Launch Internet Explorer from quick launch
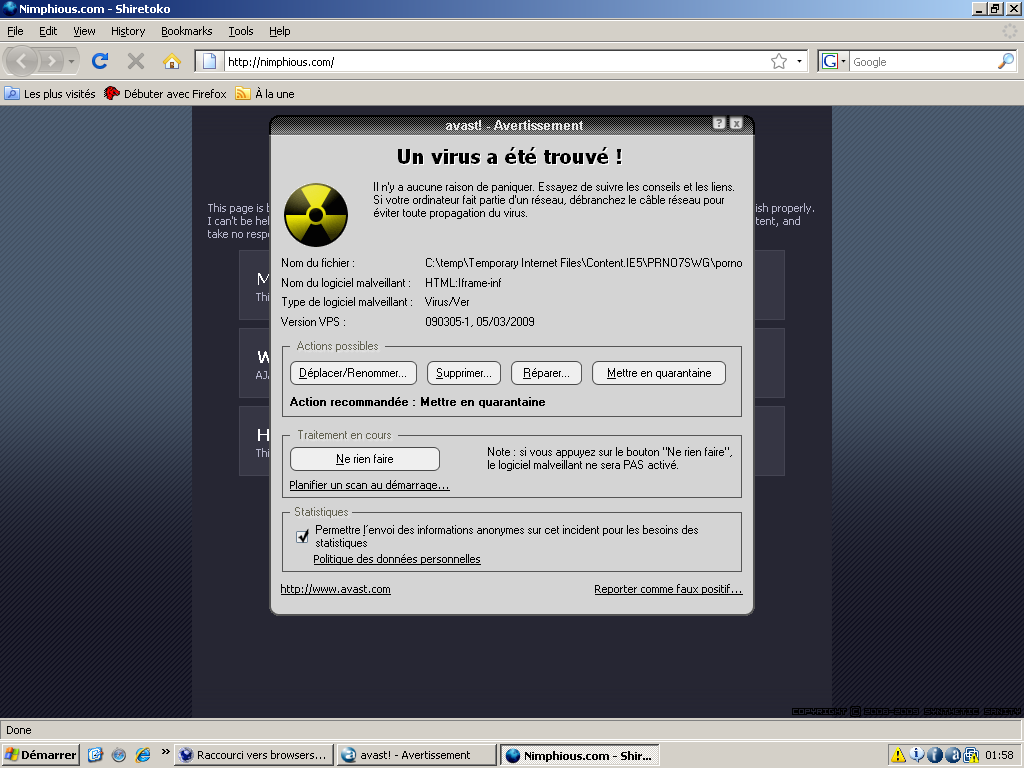The height and width of the screenshot is (768, 1024). (143, 755)
